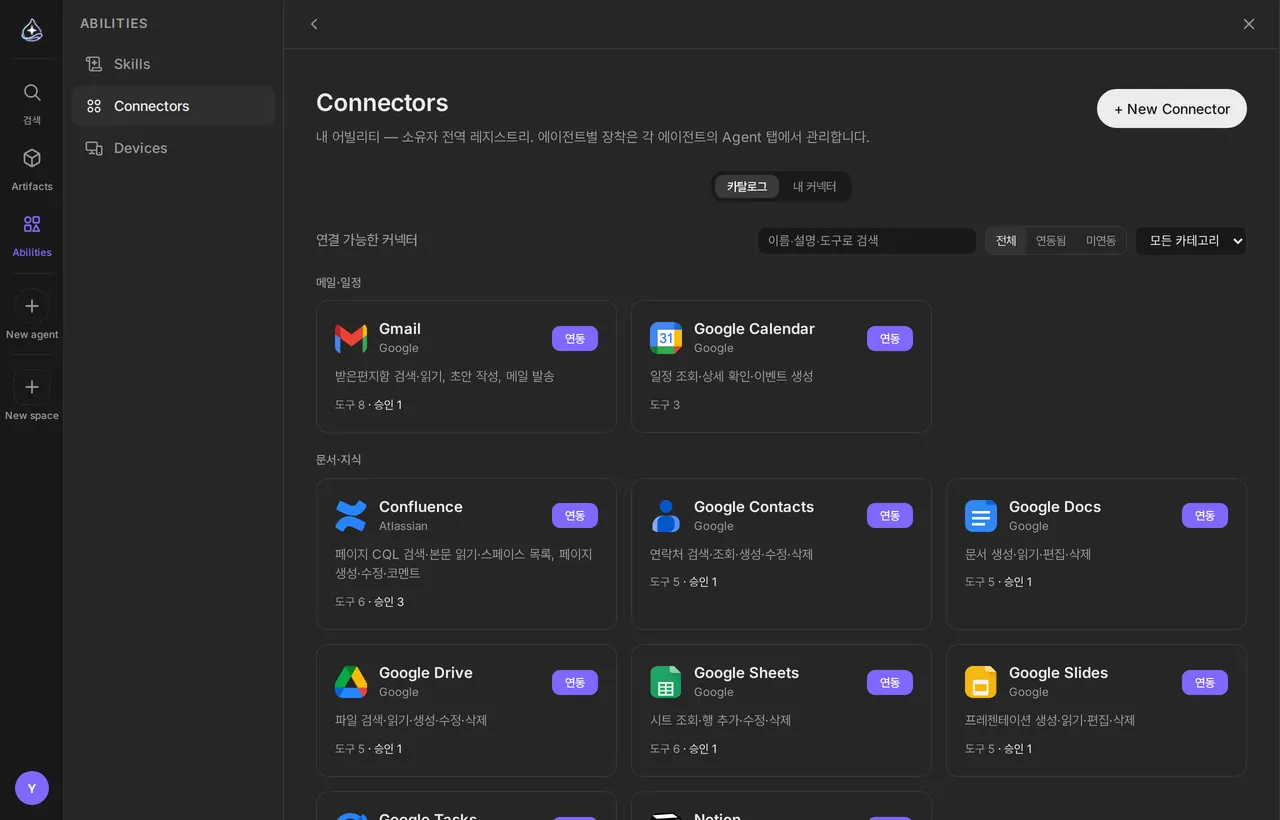1280x820 pixels.
Task: Select the Abilities grid icon
Action: (32, 224)
